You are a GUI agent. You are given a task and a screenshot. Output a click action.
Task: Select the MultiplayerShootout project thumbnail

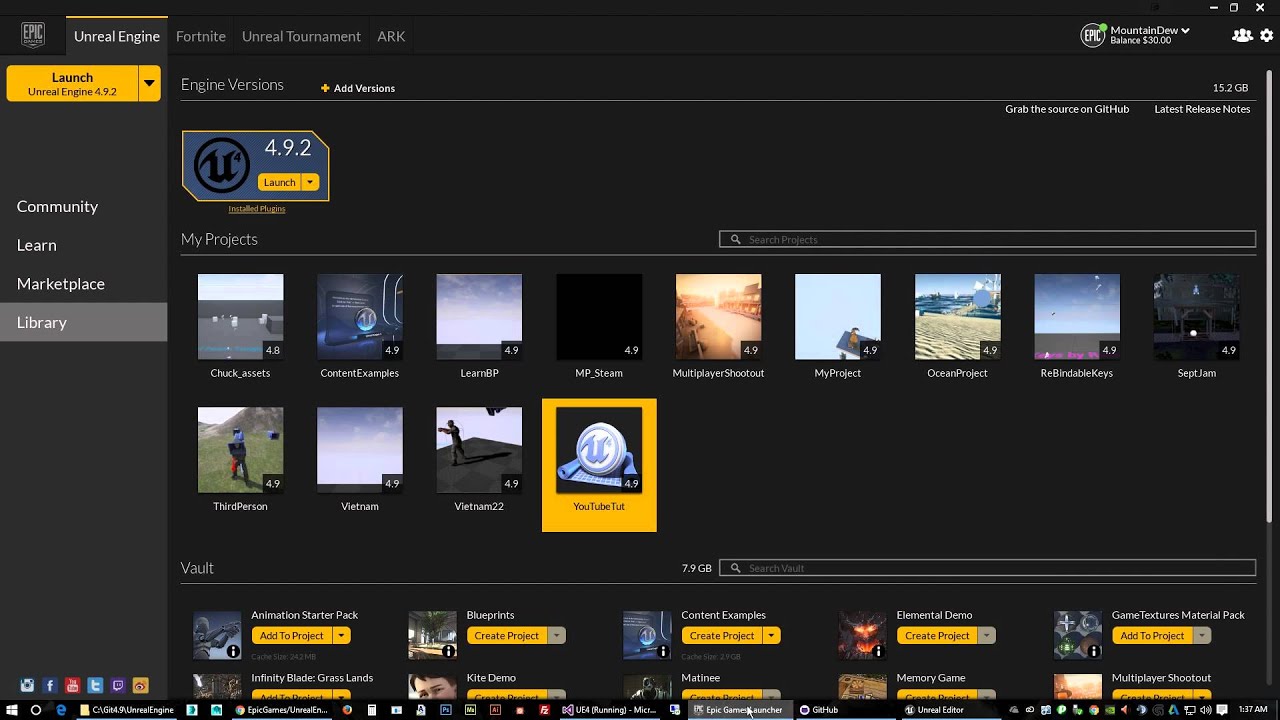pos(718,317)
